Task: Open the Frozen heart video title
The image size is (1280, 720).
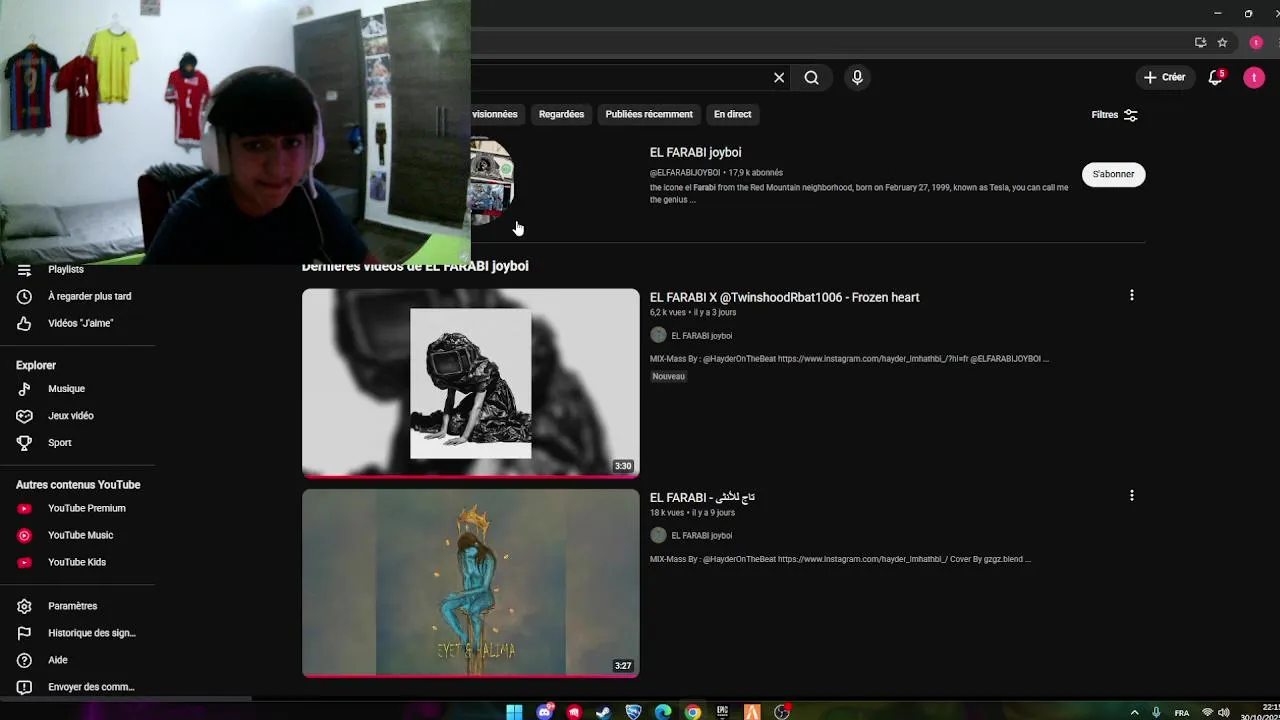Action: click(x=784, y=297)
